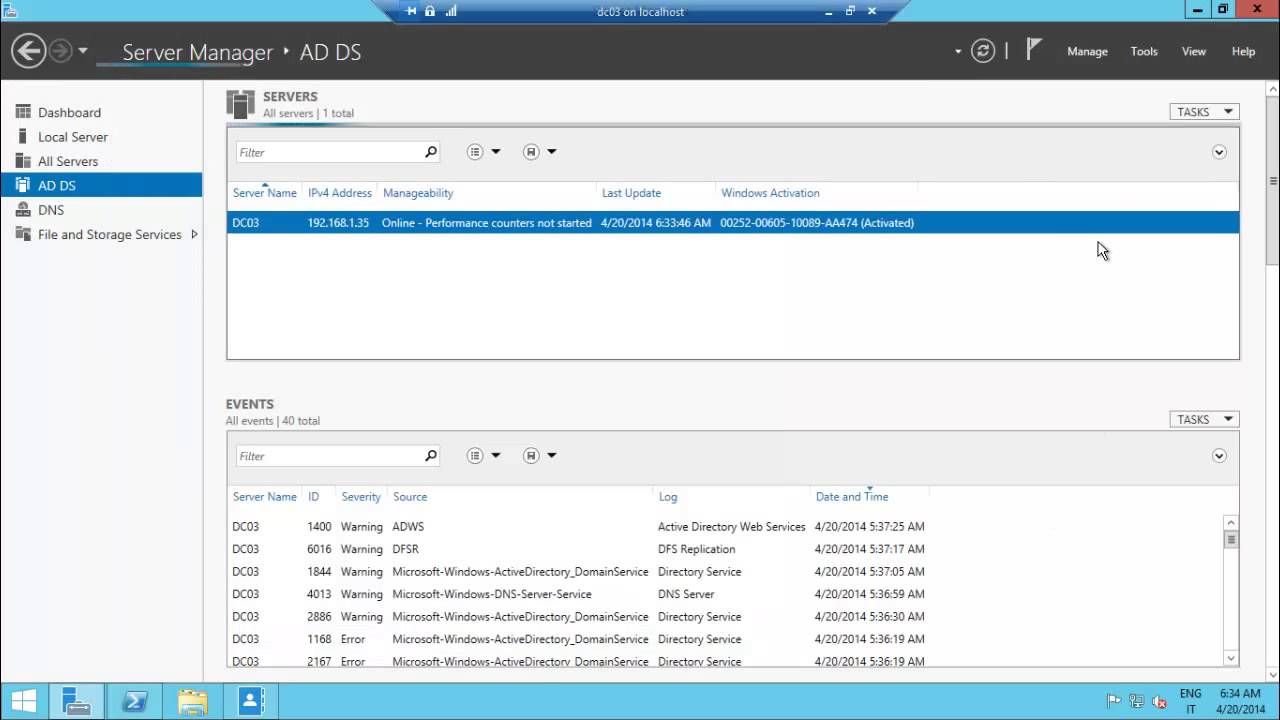
Task: Open the navigation history dropdown arrow
Action: tap(83, 51)
